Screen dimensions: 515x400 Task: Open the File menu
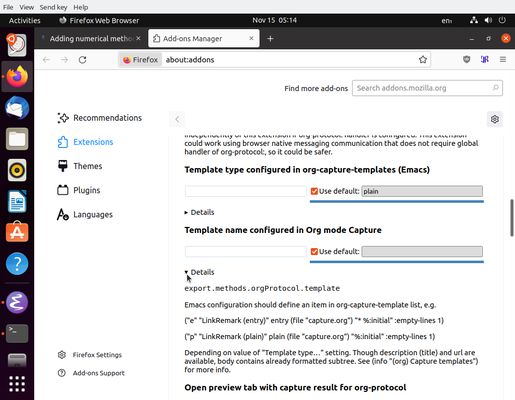point(8,7)
